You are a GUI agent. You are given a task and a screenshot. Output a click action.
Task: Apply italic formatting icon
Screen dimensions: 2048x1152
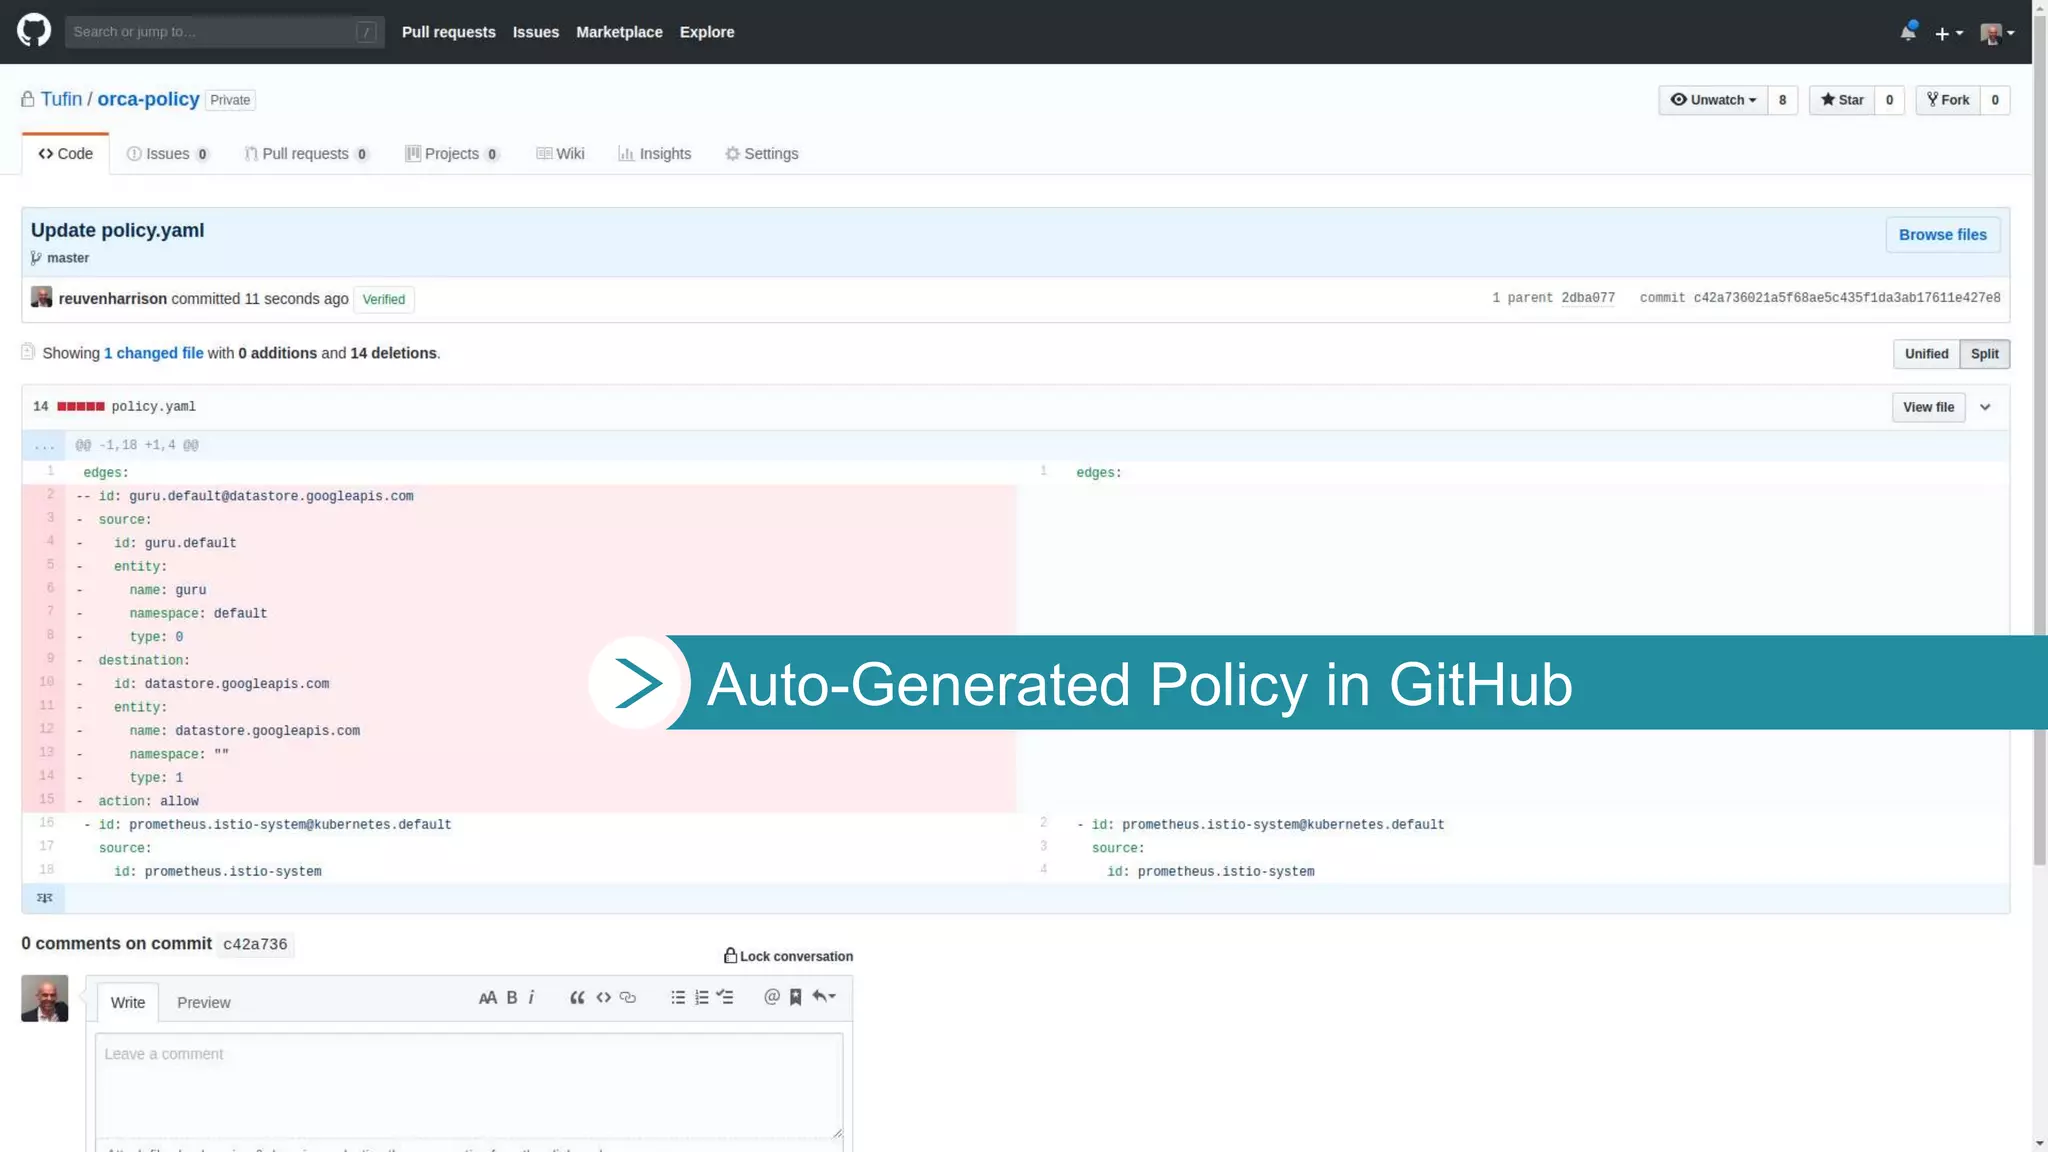click(x=531, y=998)
